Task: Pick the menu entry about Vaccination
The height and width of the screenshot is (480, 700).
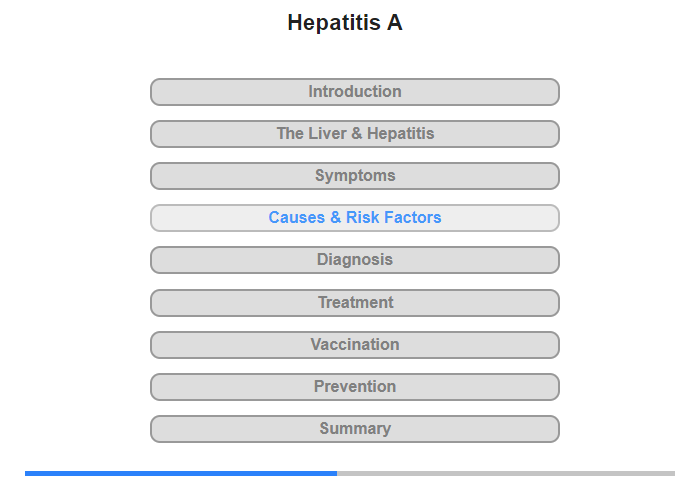Action: click(354, 345)
